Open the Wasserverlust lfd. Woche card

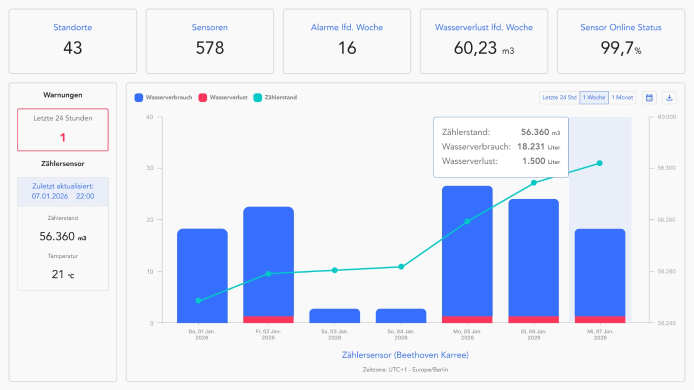coord(484,41)
